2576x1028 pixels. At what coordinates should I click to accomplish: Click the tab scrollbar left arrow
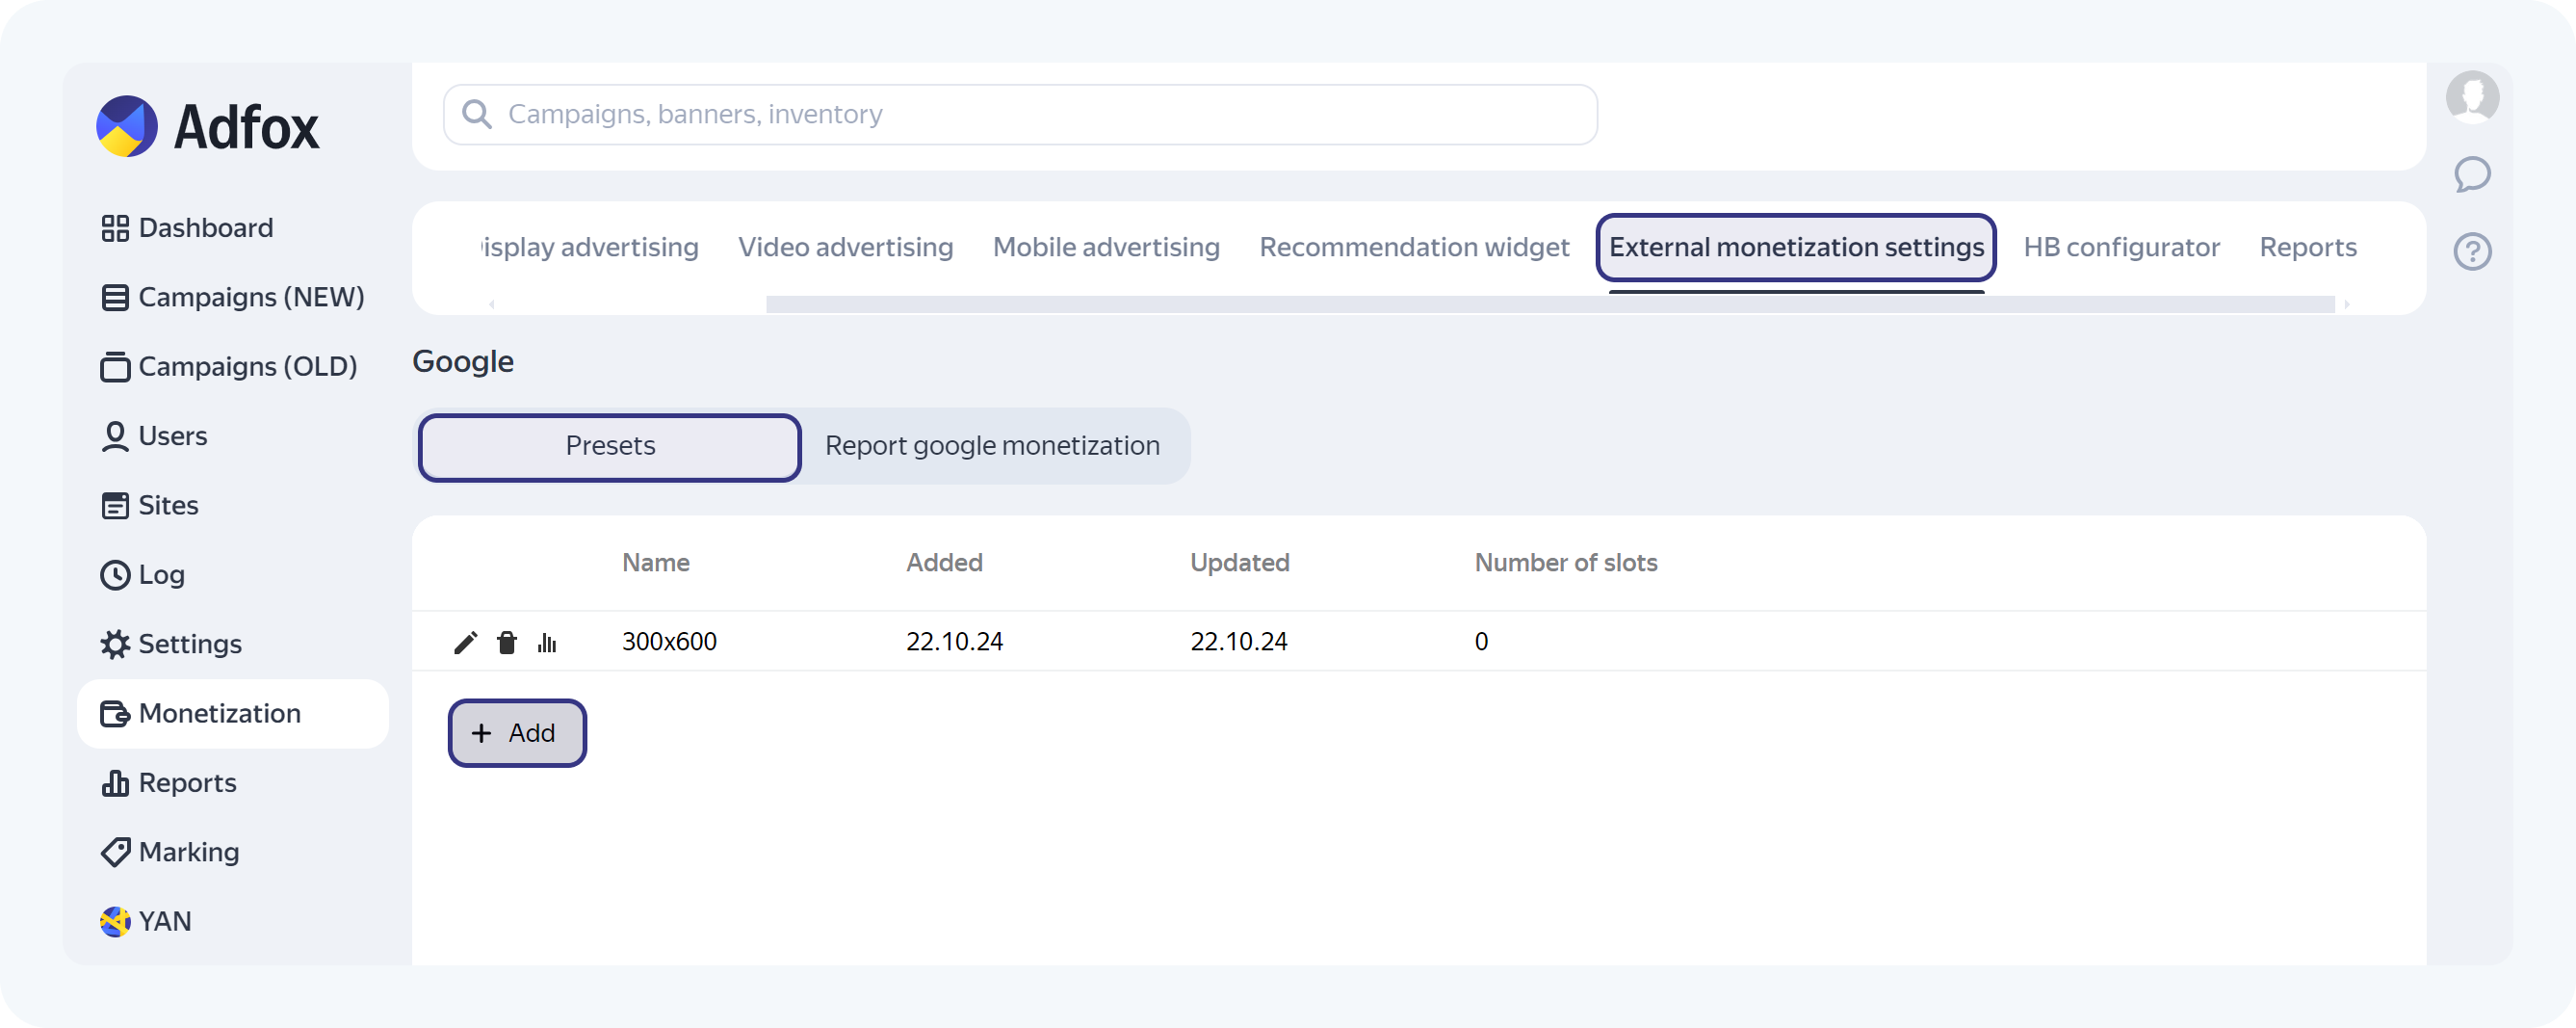(492, 304)
